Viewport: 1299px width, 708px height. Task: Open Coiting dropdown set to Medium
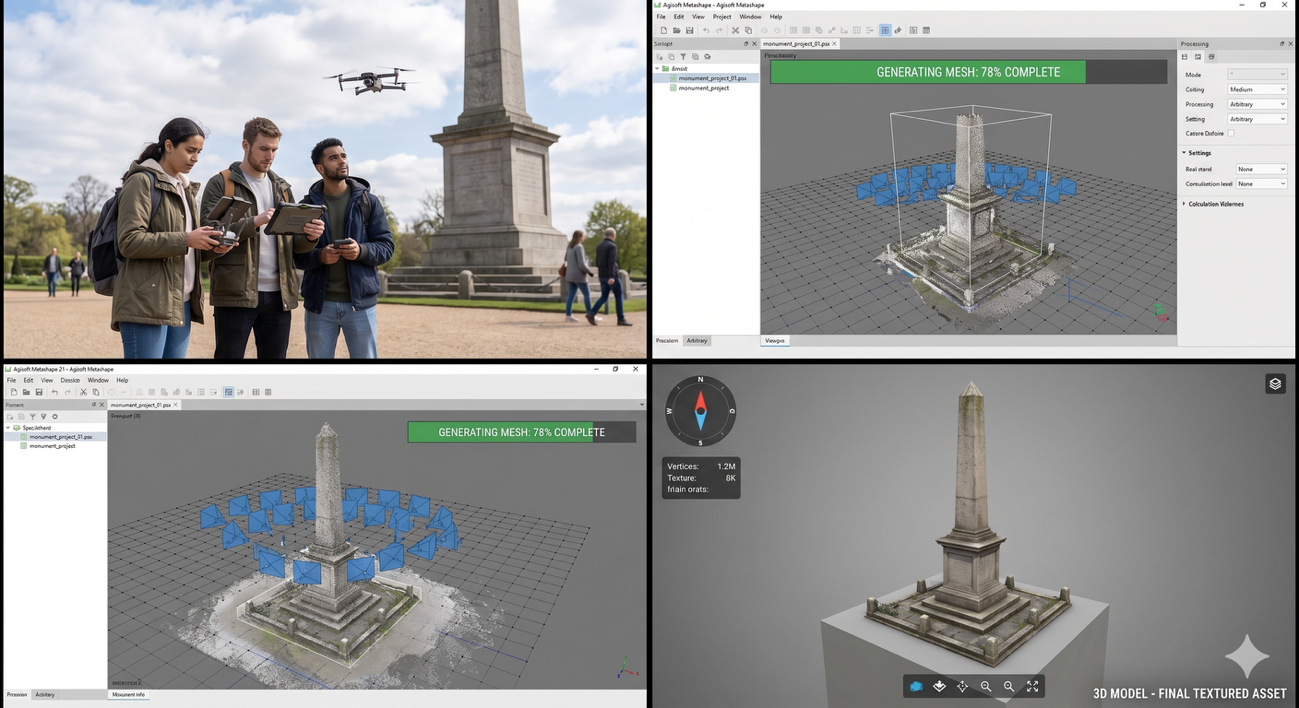1257,89
